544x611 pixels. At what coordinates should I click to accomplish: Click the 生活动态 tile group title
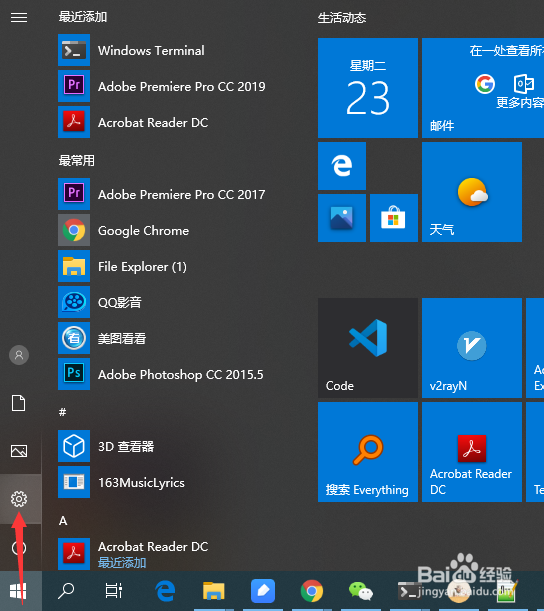tap(342, 18)
